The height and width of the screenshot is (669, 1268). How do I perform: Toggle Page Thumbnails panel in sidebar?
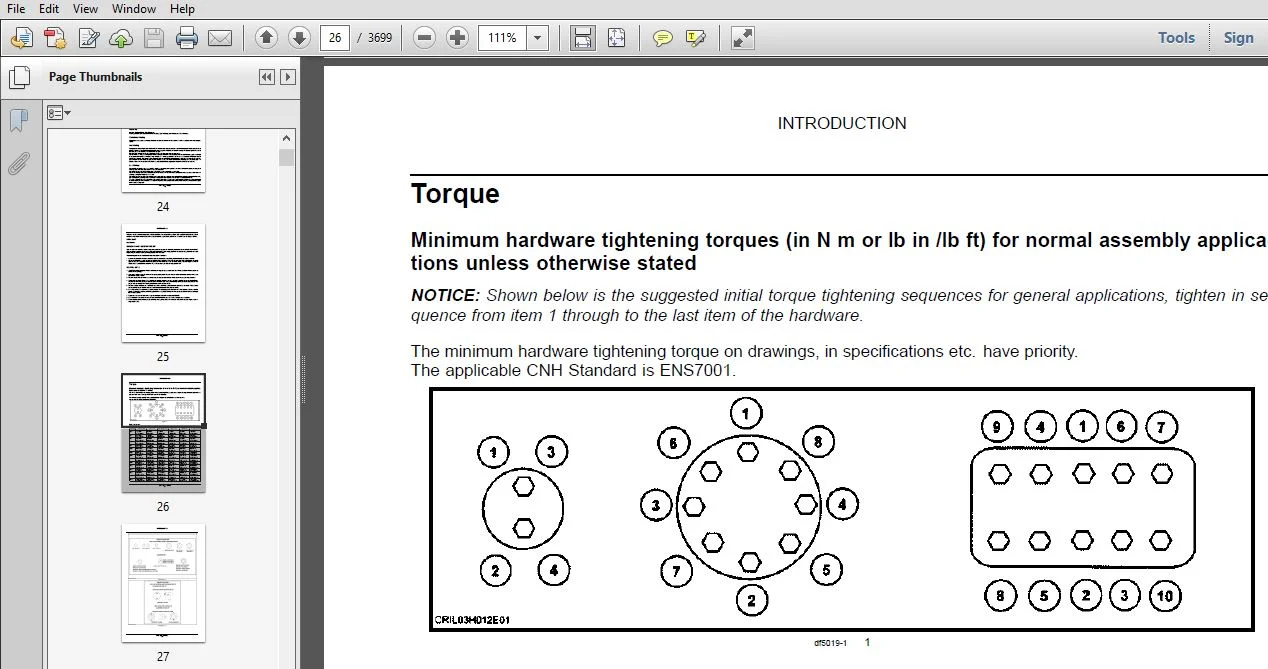coord(19,77)
